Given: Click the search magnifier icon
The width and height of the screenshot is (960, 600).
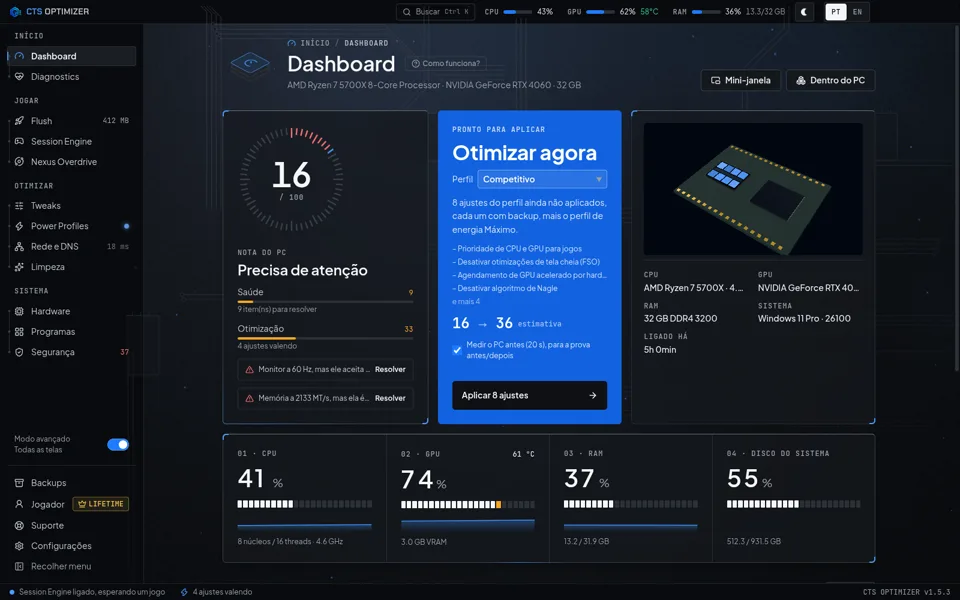Looking at the screenshot, I should pos(407,12).
